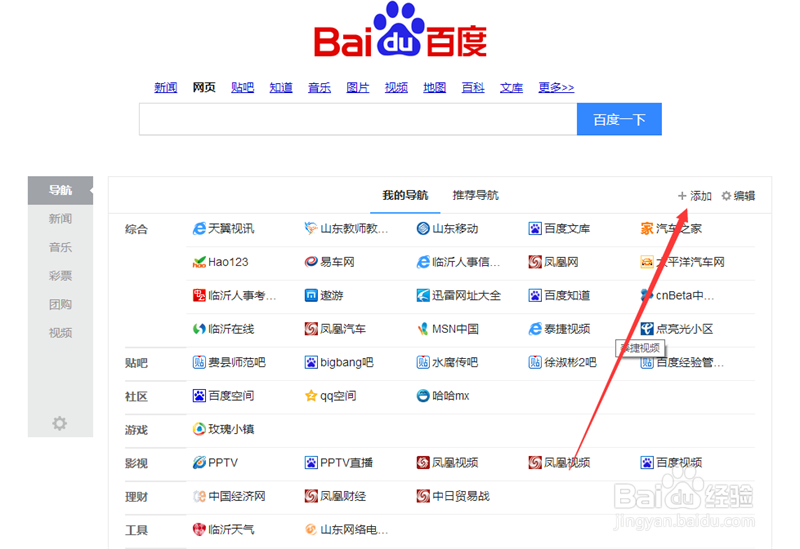Click the 百度一下 search button
The height and width of the screenshot is (549, 800).
(619, 119)
